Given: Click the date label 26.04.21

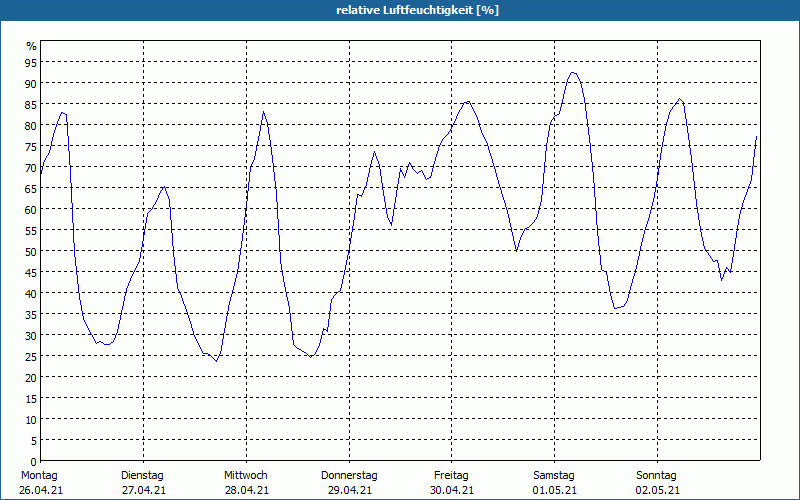Looking at the screenshot, I should (x=40, y=490).
